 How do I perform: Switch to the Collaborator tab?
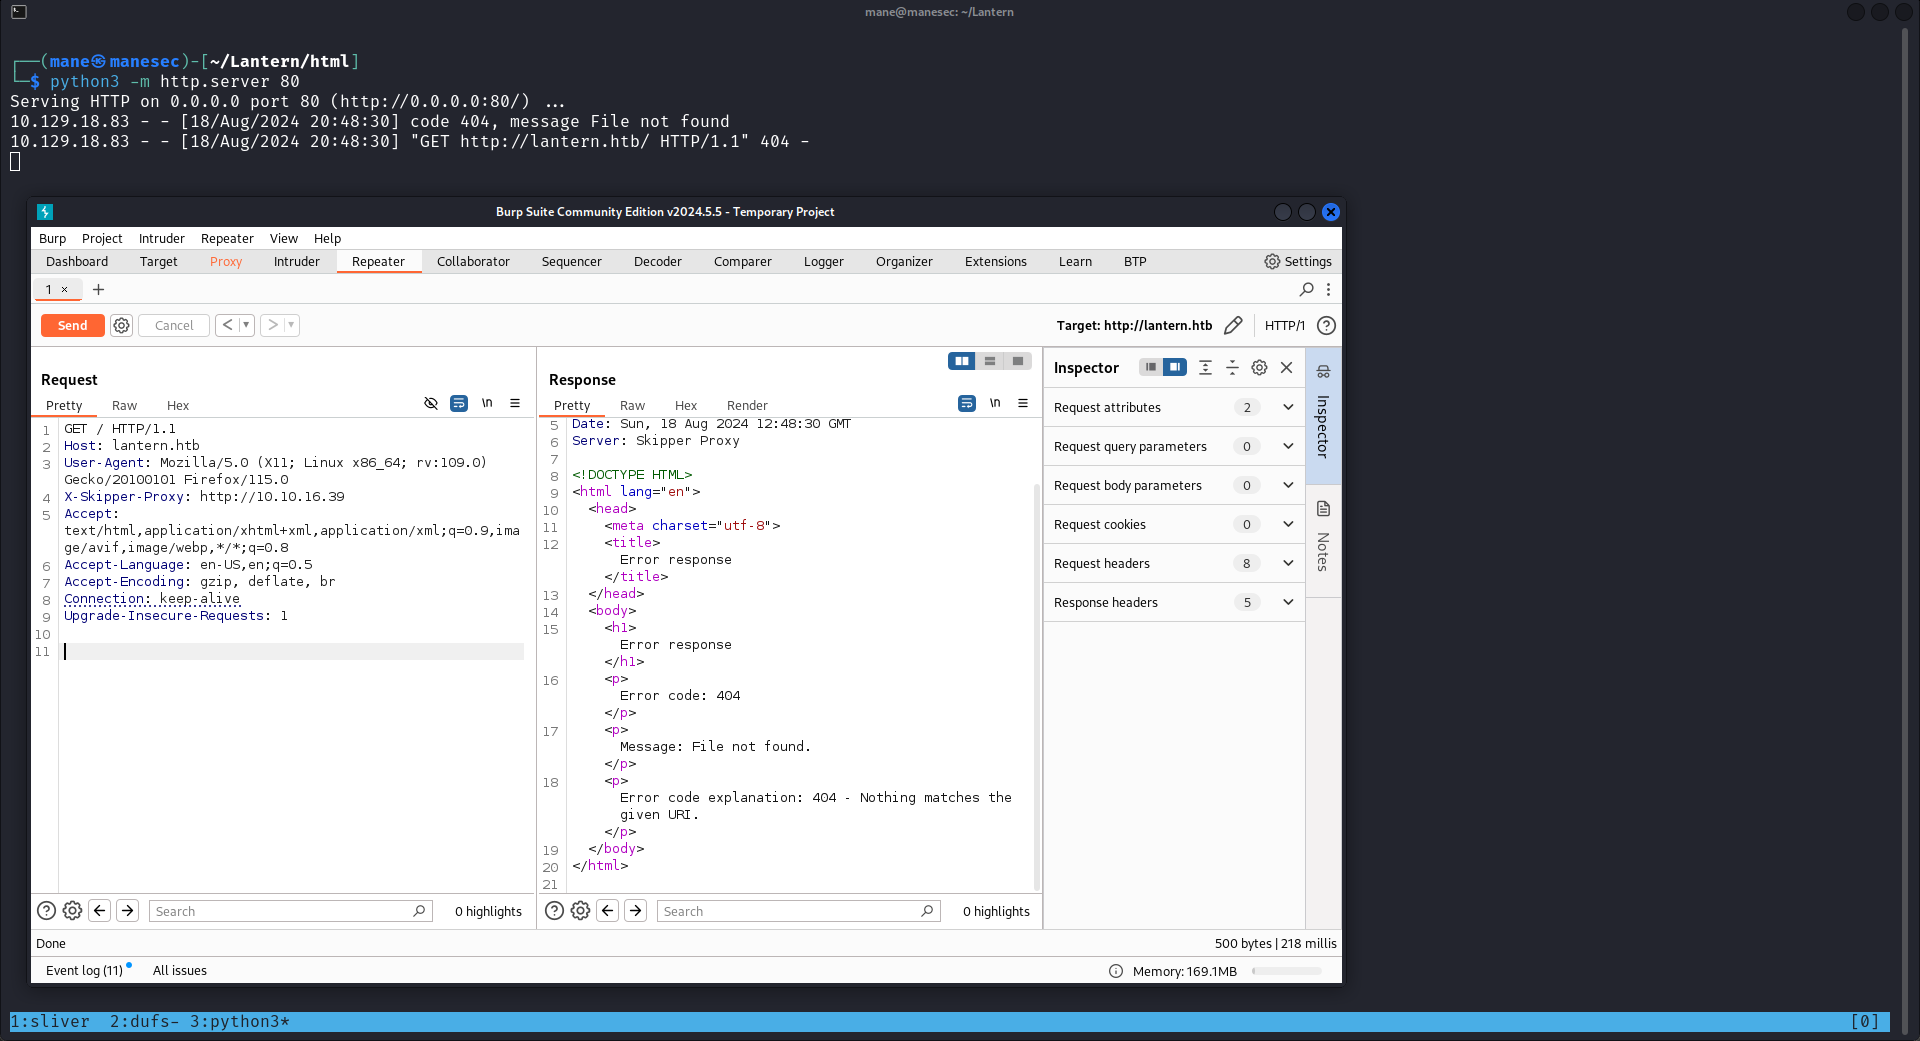(x=473, y=262)
